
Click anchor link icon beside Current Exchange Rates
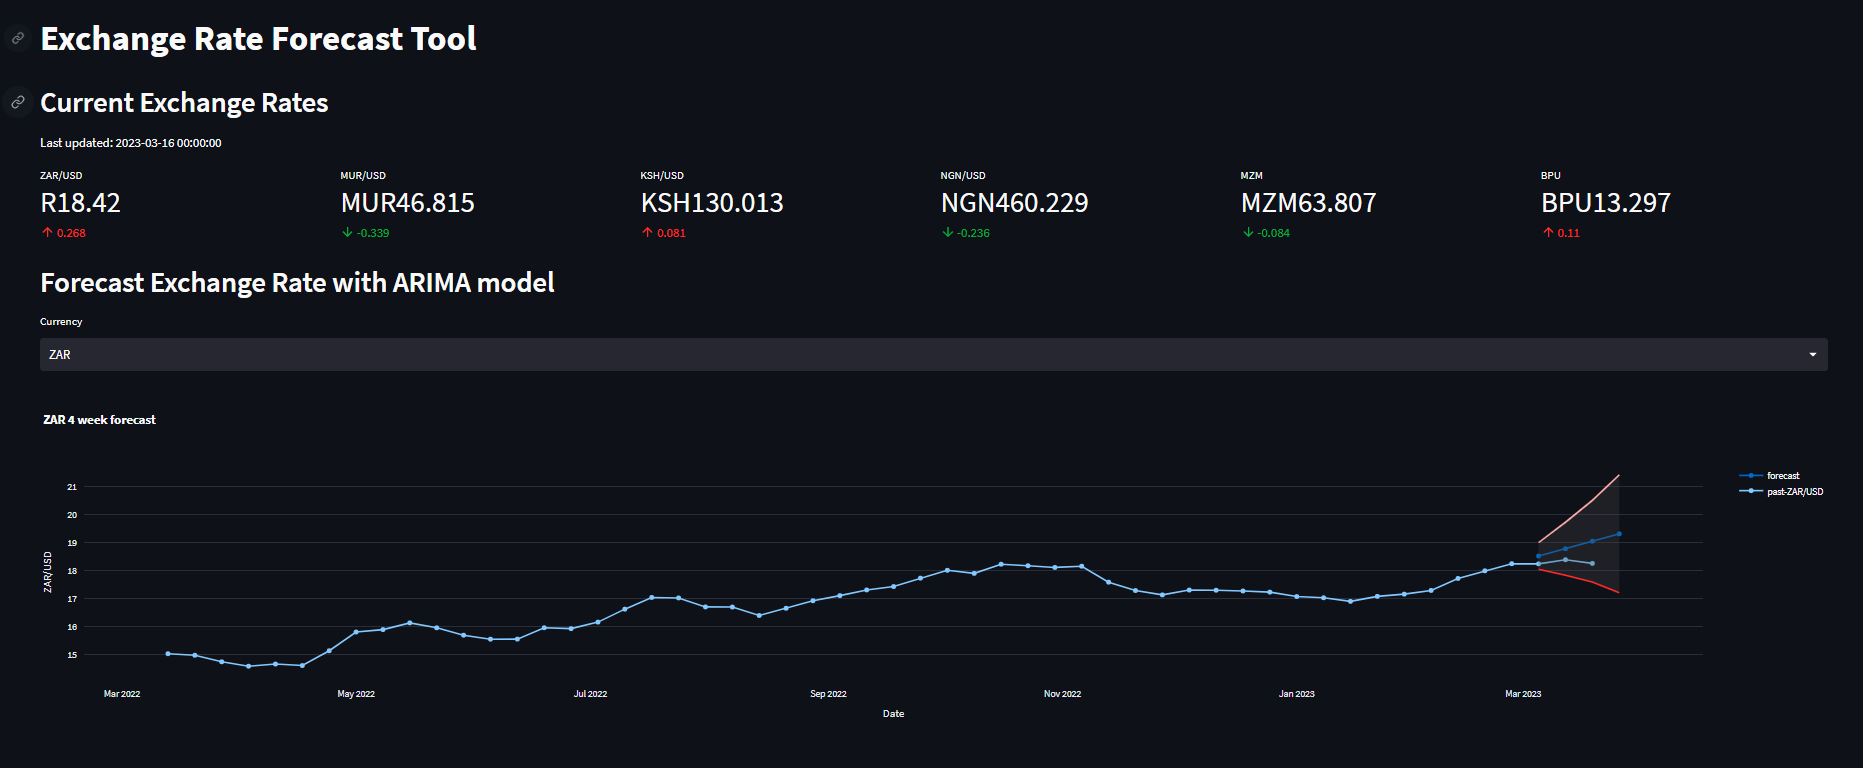coord(17,102)
